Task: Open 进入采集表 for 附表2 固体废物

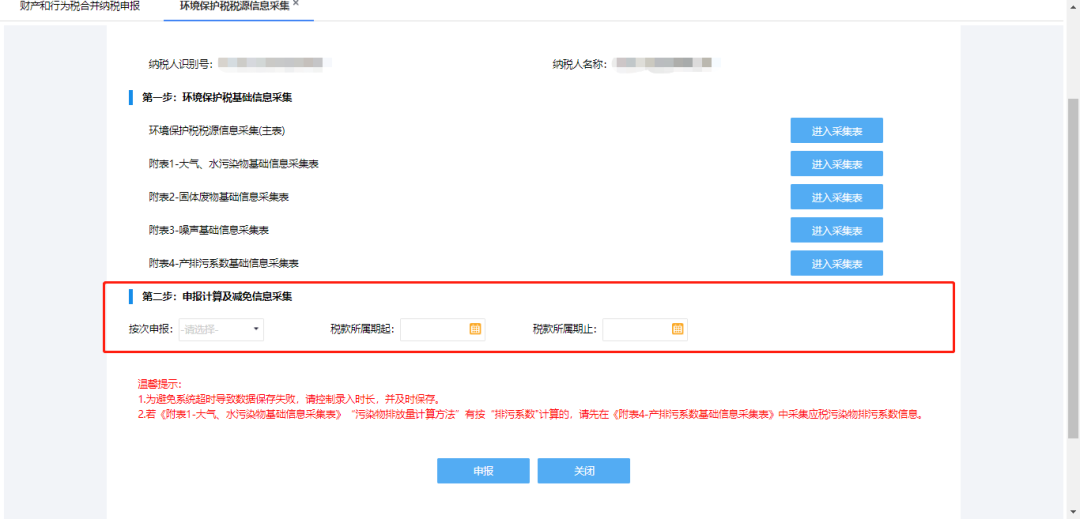Action: (x=836, y=197)
